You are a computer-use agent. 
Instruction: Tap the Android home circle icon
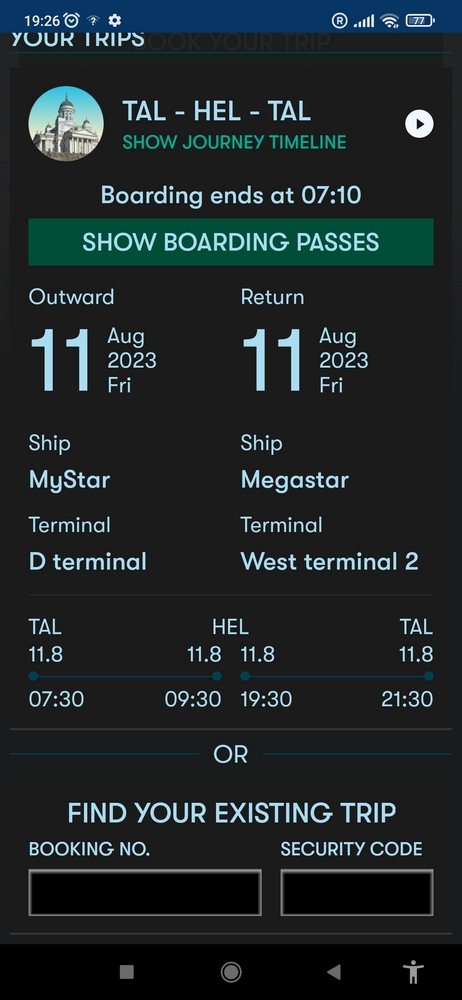[x=231, y=971]
